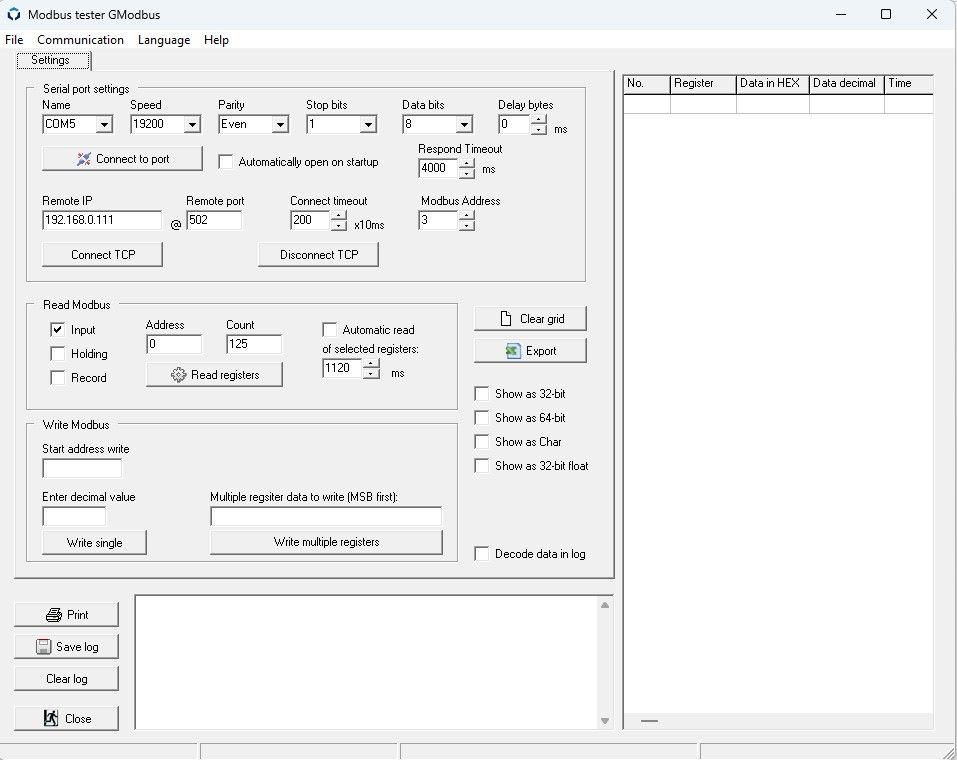The width and height of the screenshot is (957, 760).
Task: Click the floppy disk icon on Save log
Action: pos(43,646)
